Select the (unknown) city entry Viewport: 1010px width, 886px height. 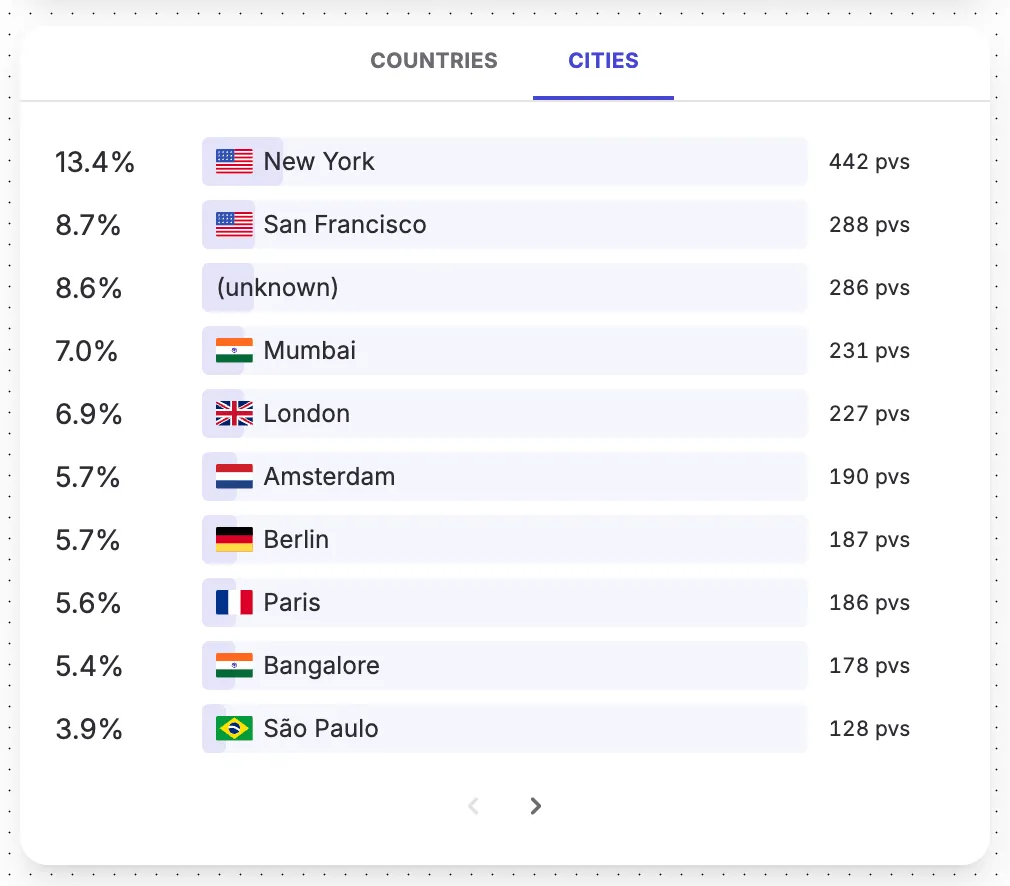[277, 288]
